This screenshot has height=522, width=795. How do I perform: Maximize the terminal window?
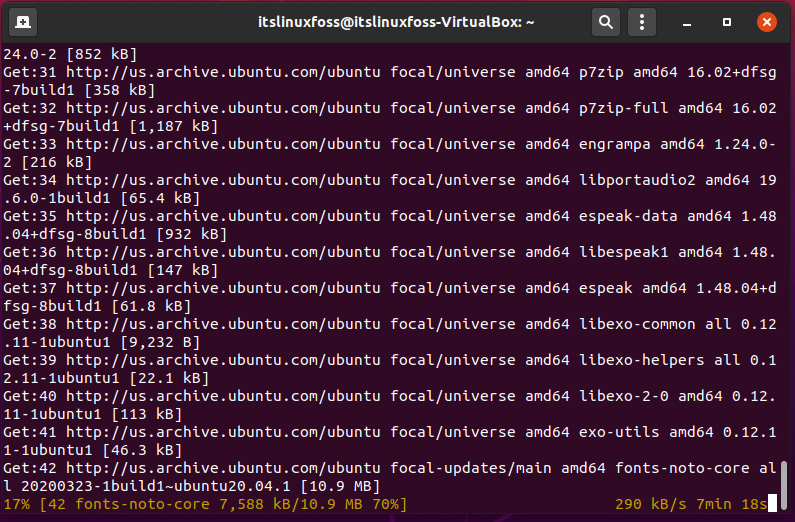click(x=727, y=22)
